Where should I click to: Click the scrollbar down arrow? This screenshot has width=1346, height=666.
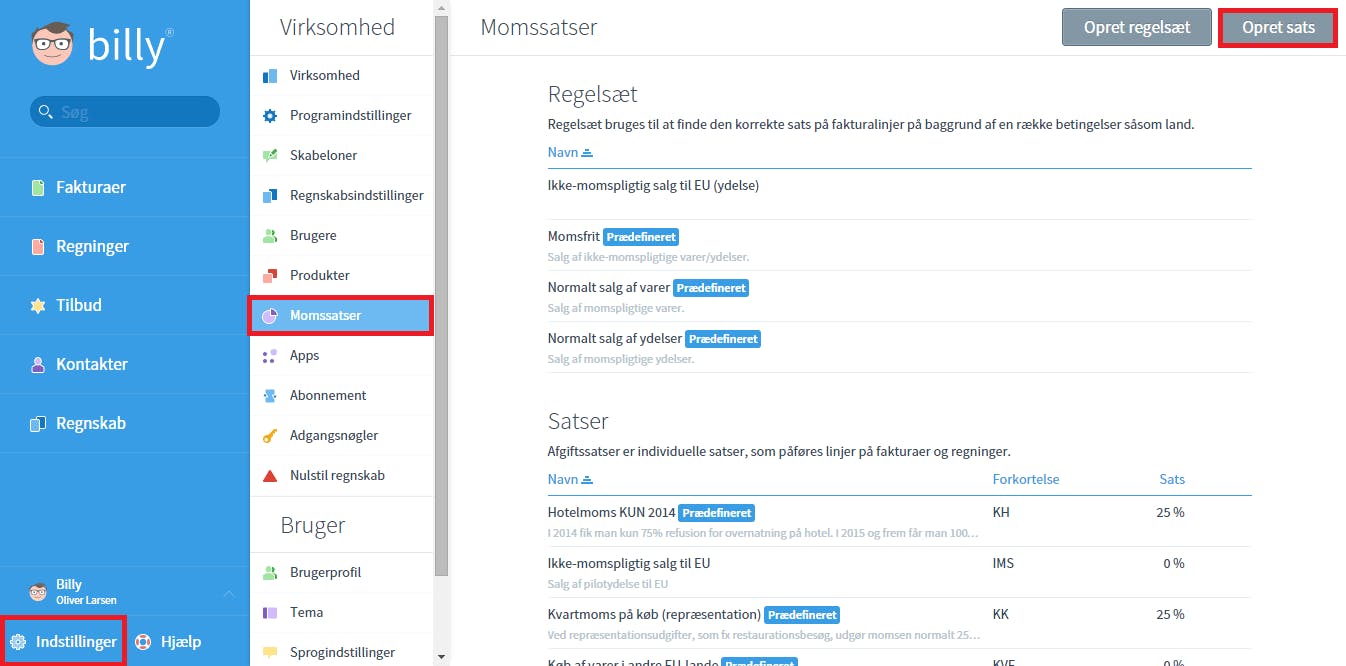coord(441,657)
